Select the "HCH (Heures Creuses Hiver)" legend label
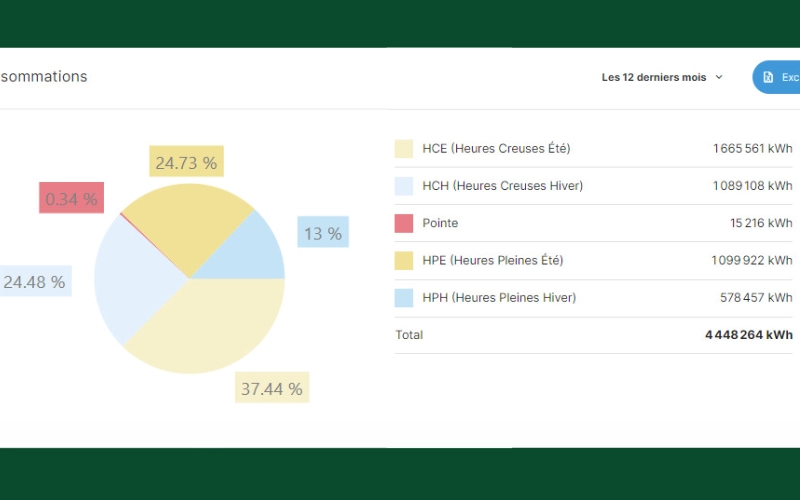 502,186
